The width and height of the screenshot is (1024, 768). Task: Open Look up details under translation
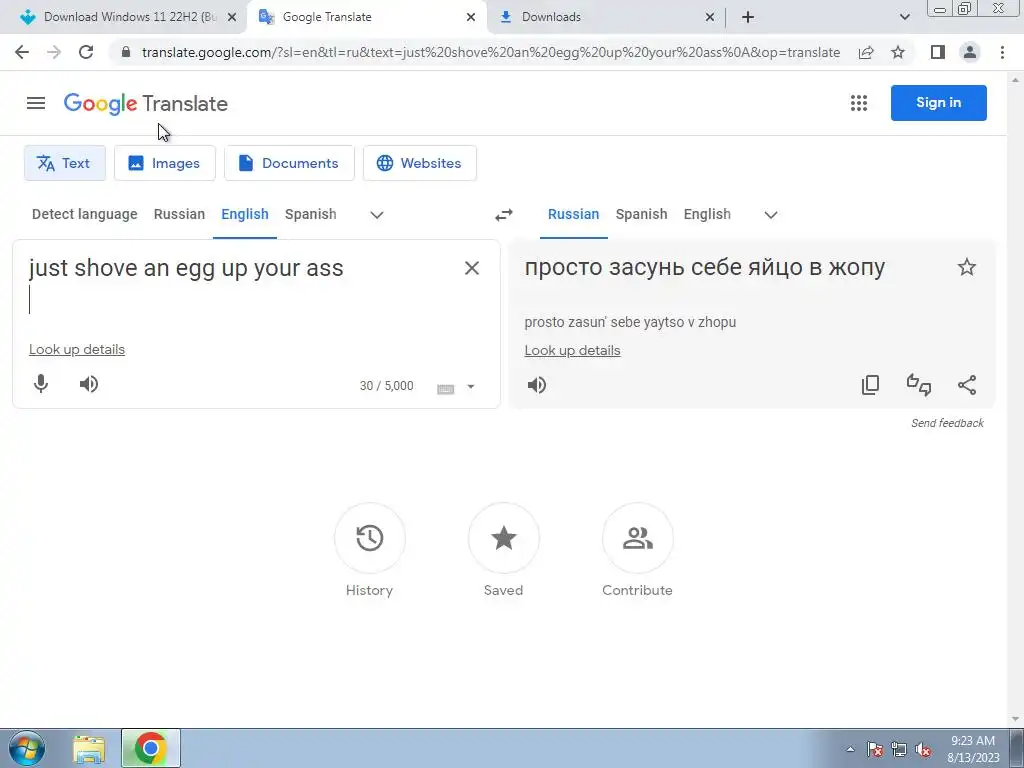point(572,351)
